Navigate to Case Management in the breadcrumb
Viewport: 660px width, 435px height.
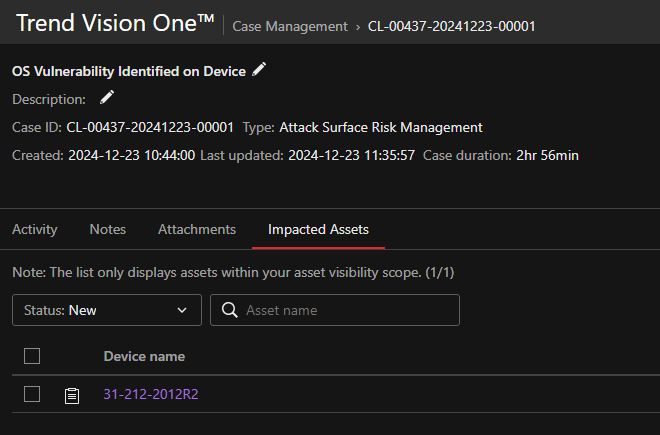pos(290,26)
